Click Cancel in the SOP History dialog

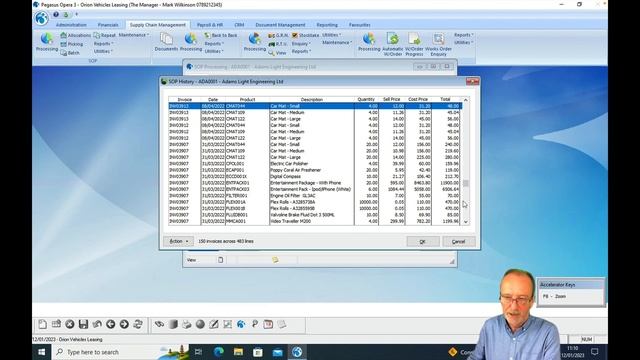tap(459, 242)
